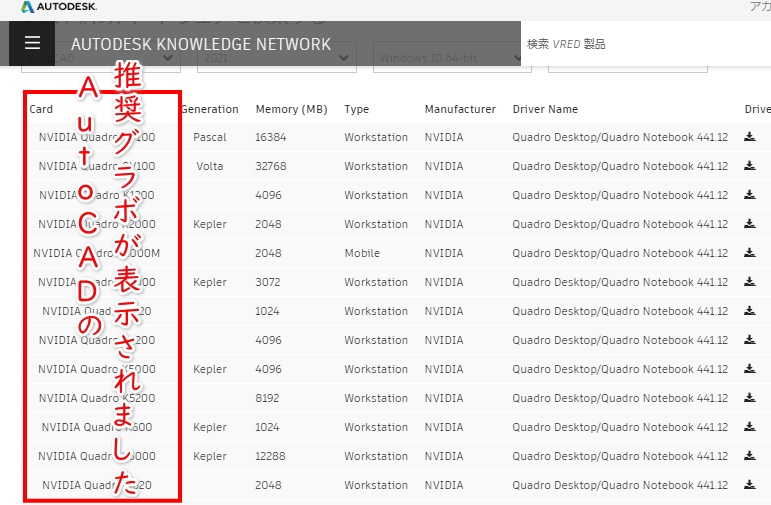
Task: Sort by the Memory (MB) column header
Action: tap(291, 109)
